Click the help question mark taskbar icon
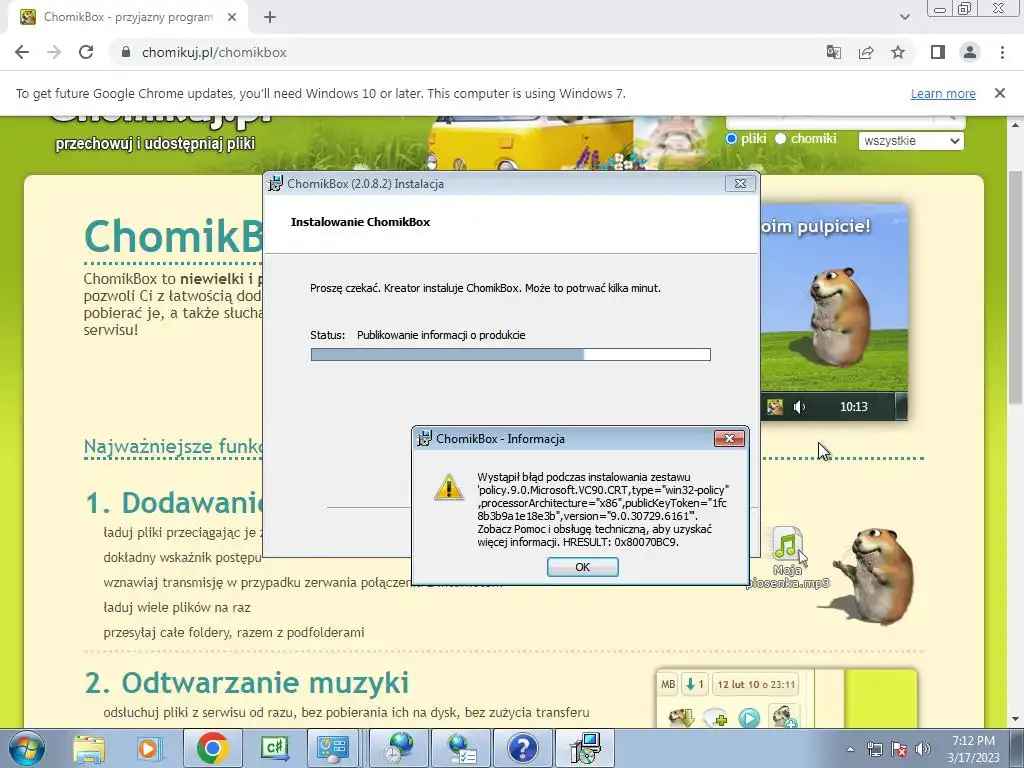The image size is (1024, 768). click(522, 748)
